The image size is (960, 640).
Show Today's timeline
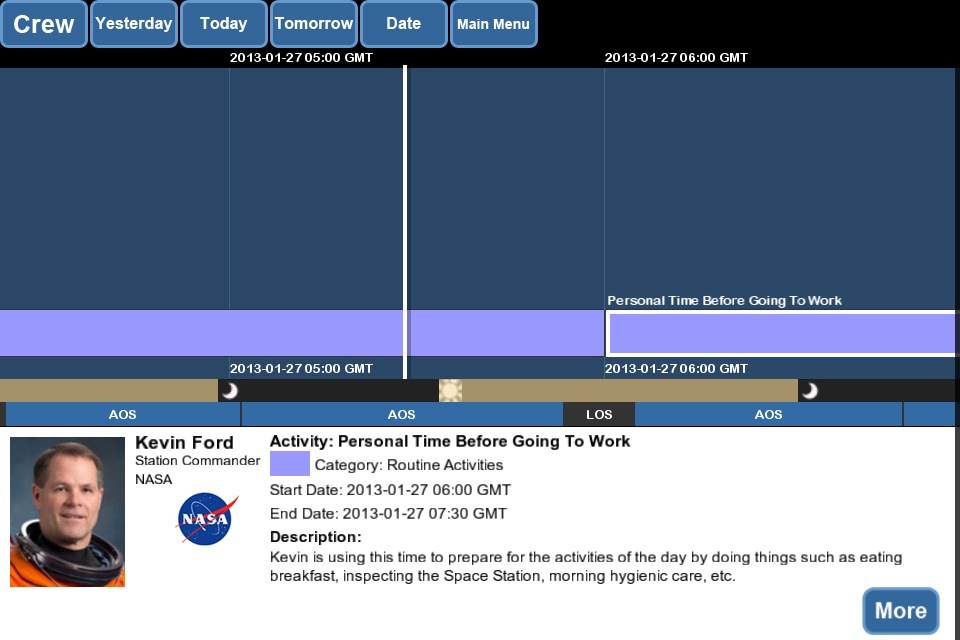click(223, 24)
